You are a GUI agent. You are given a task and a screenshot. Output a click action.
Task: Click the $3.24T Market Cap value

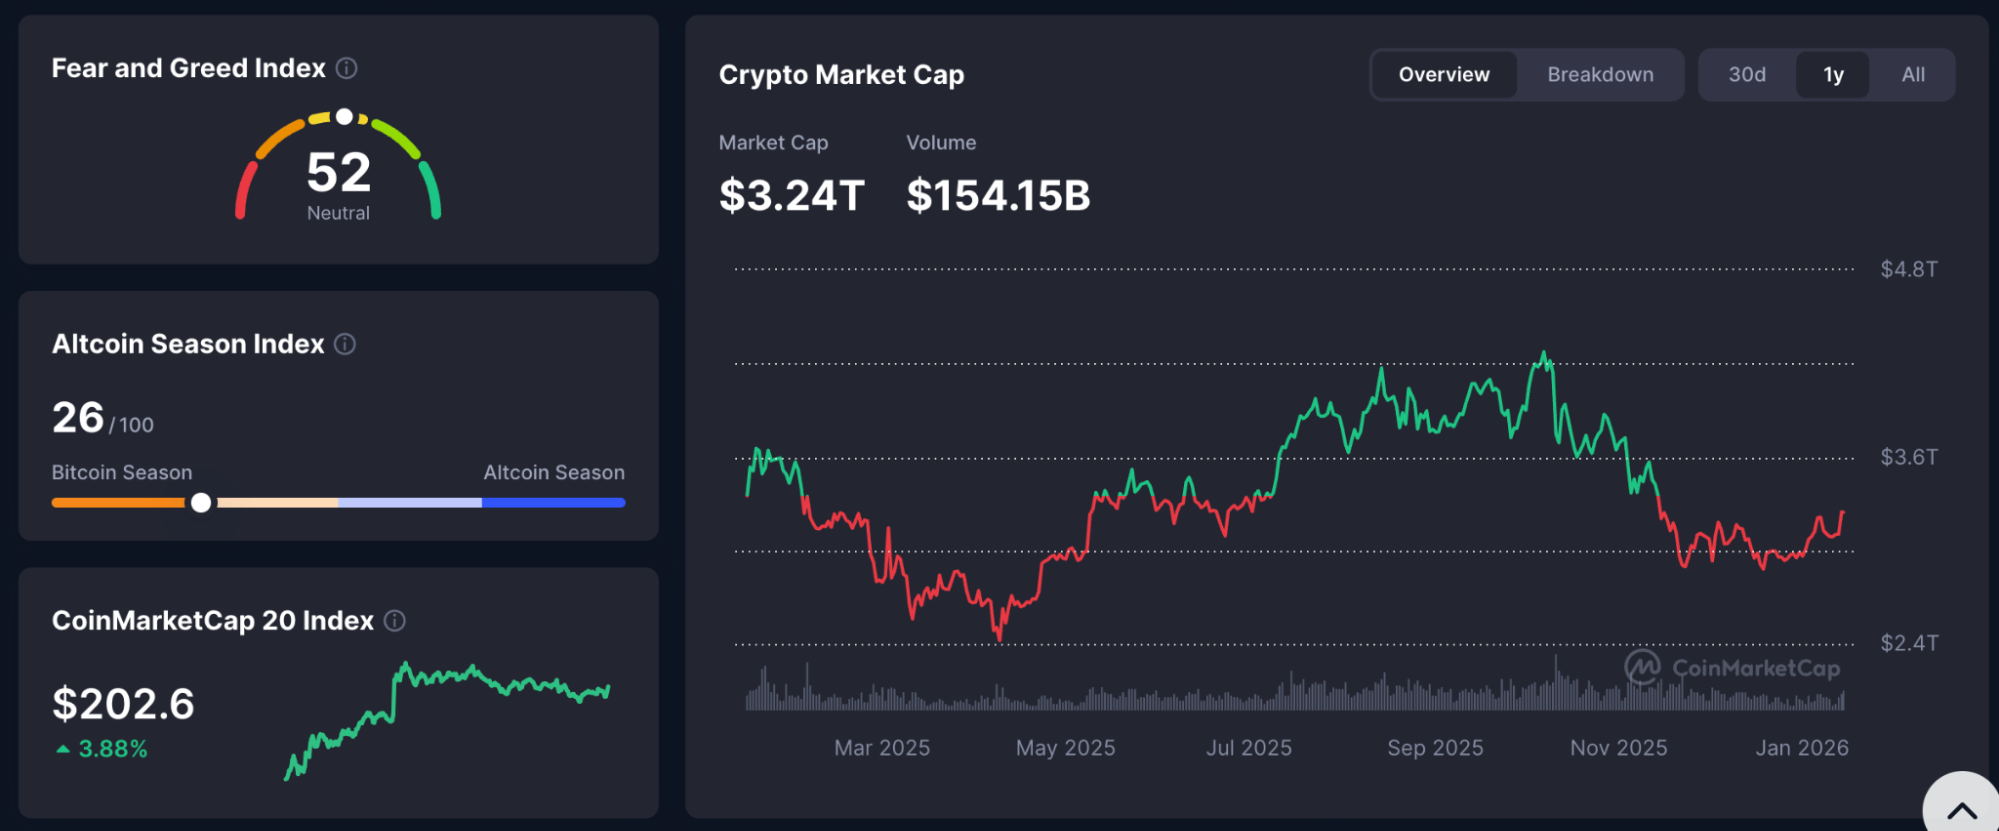791,196
